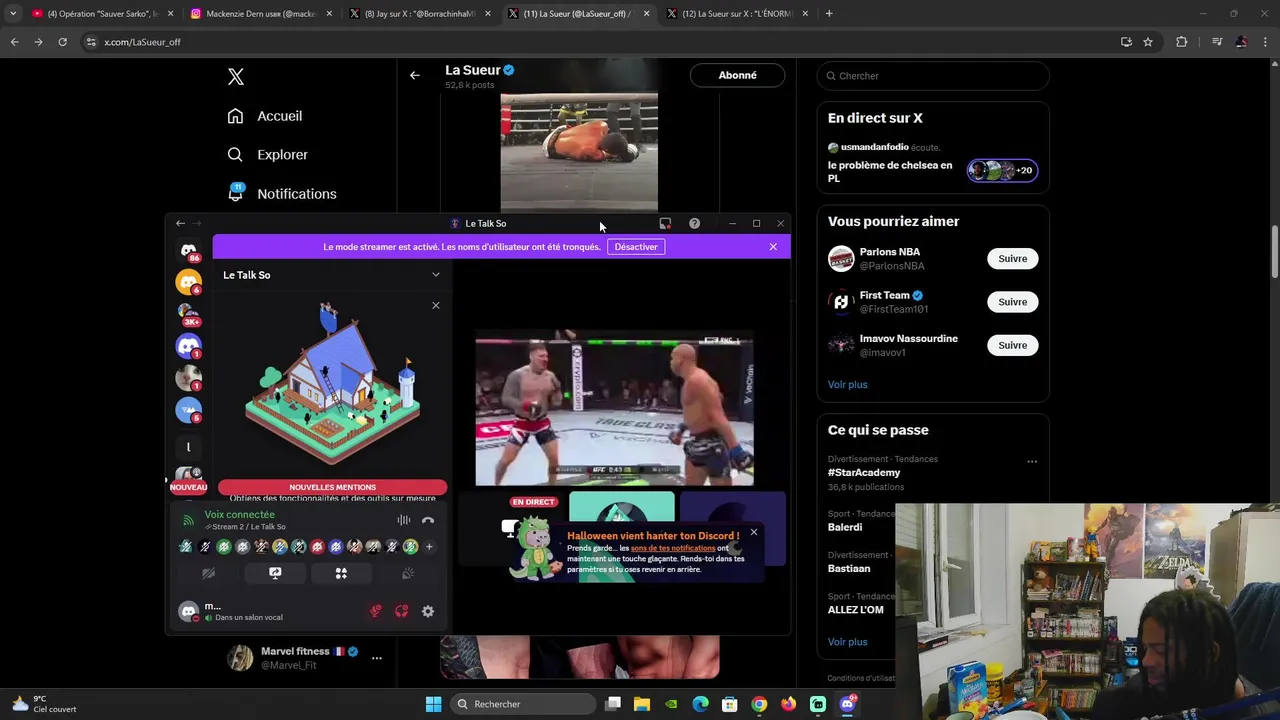This screenshot has width=1280, height=720.
Task: Open Windows Start menu
Action: pos(433,704)
